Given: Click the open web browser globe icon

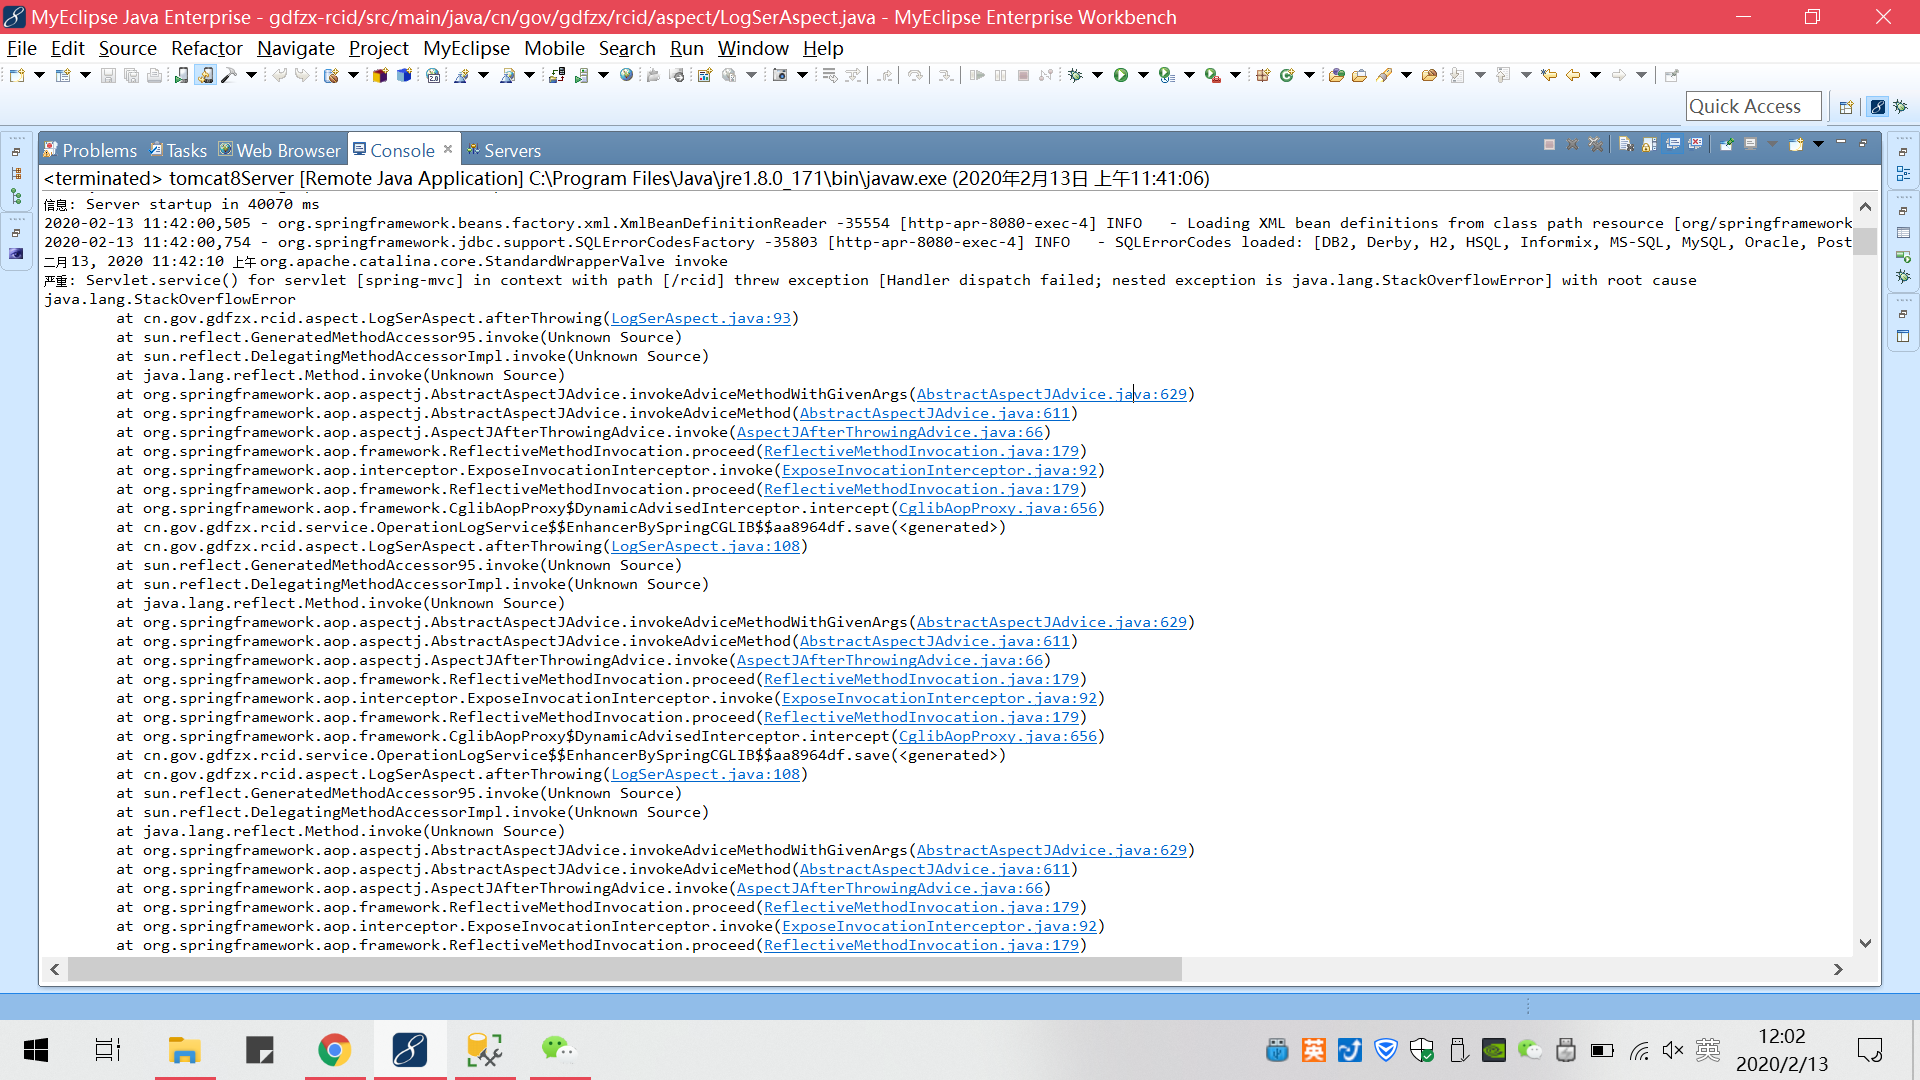Looking at the screenshot, I should pos(626,75).
